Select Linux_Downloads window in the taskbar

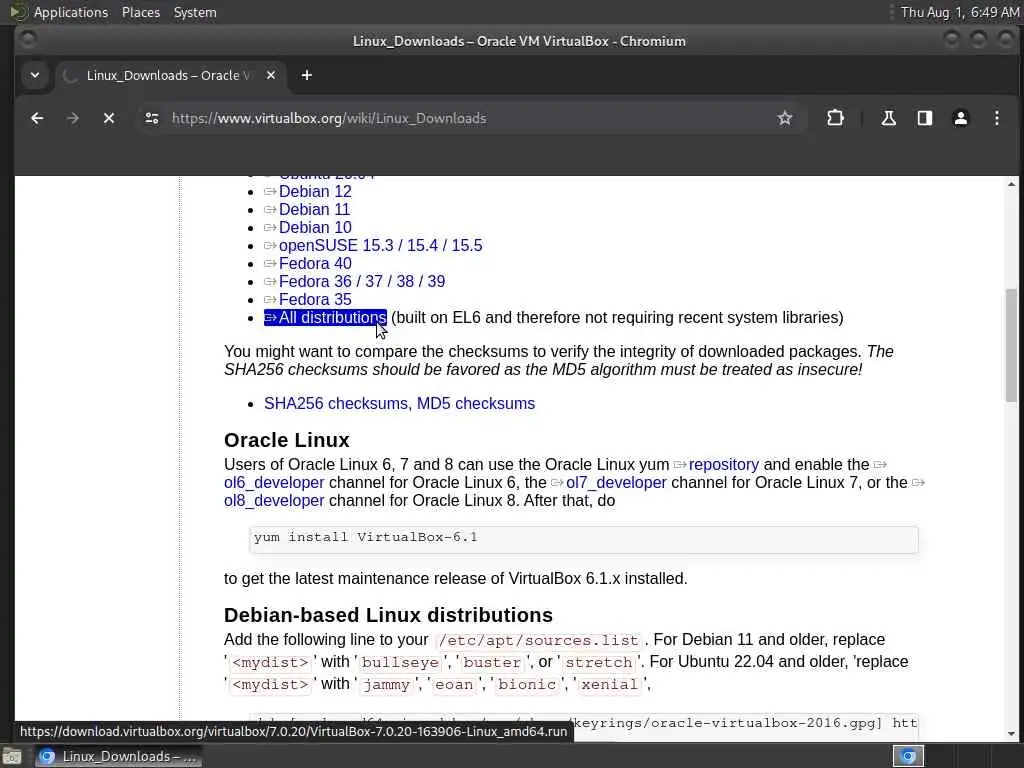pyautogui.click(x=118, y=756)
